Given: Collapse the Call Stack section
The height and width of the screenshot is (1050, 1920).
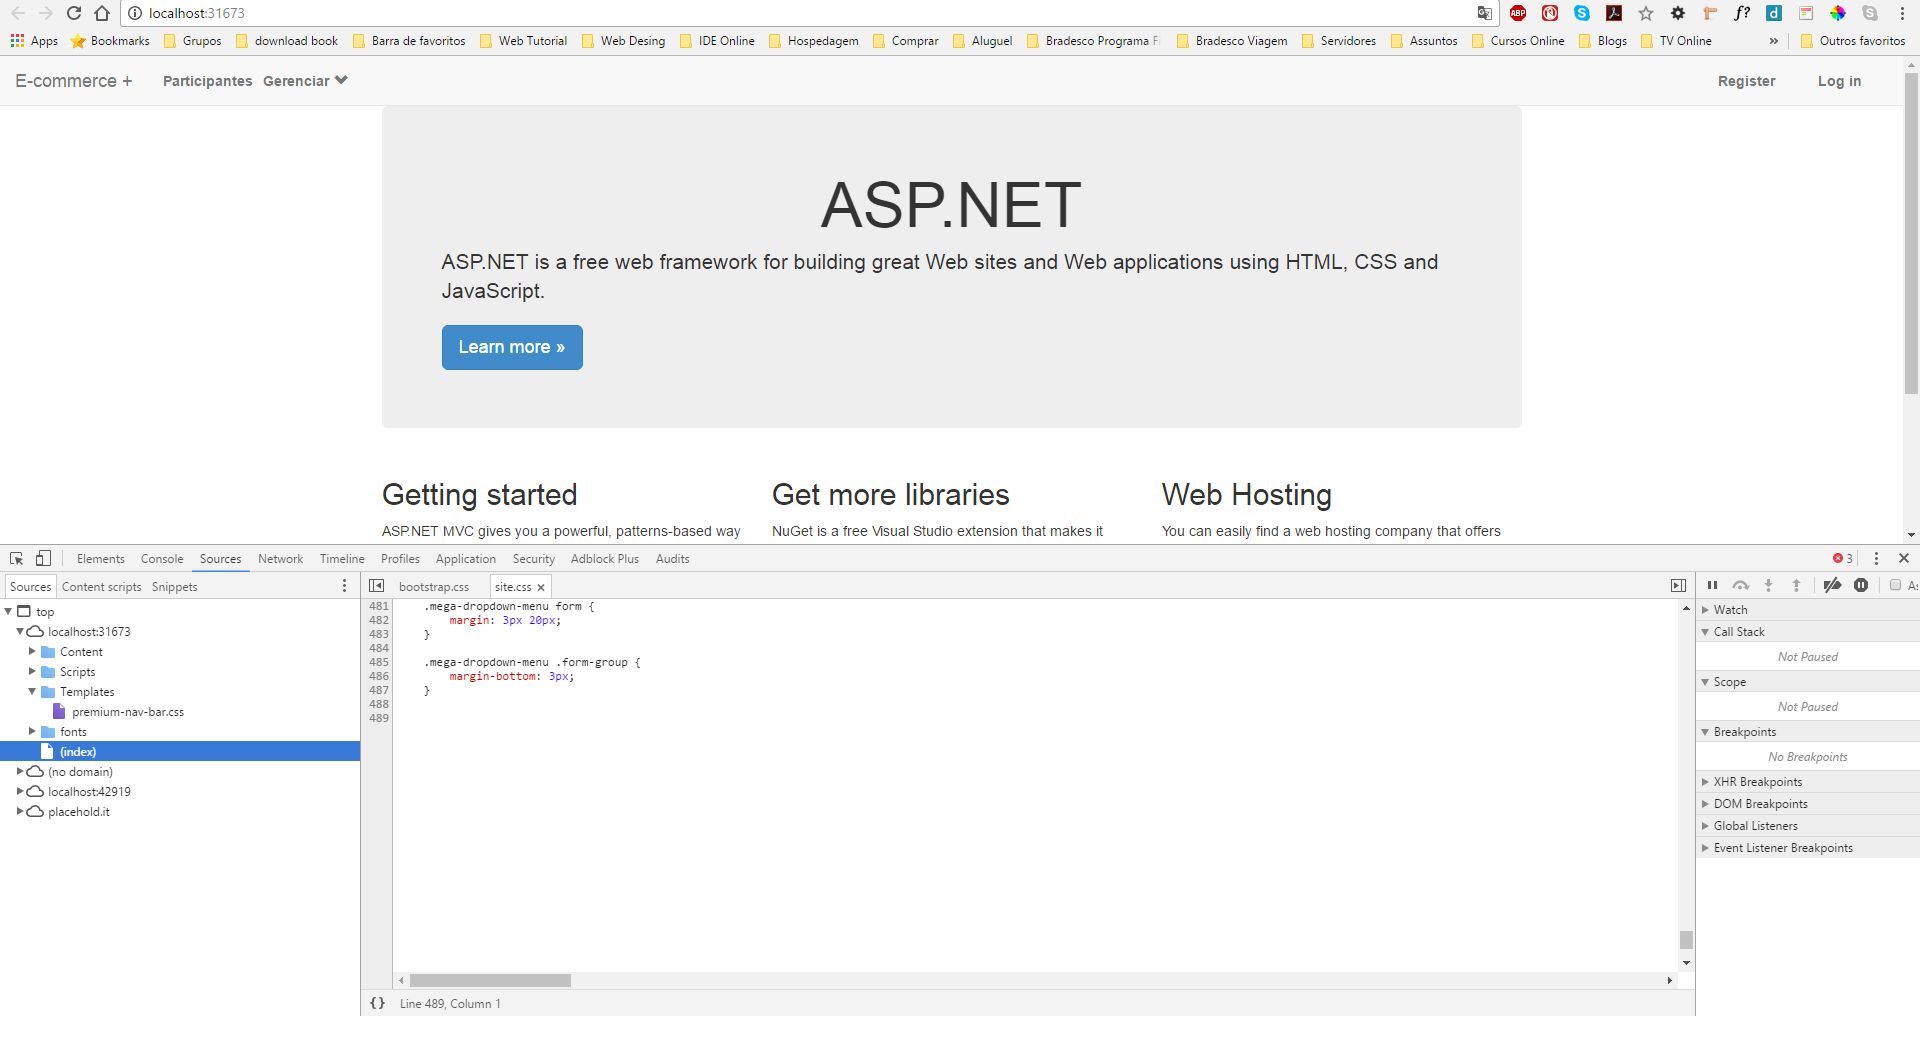Looking at the screenshot, I should [1706, 631].
